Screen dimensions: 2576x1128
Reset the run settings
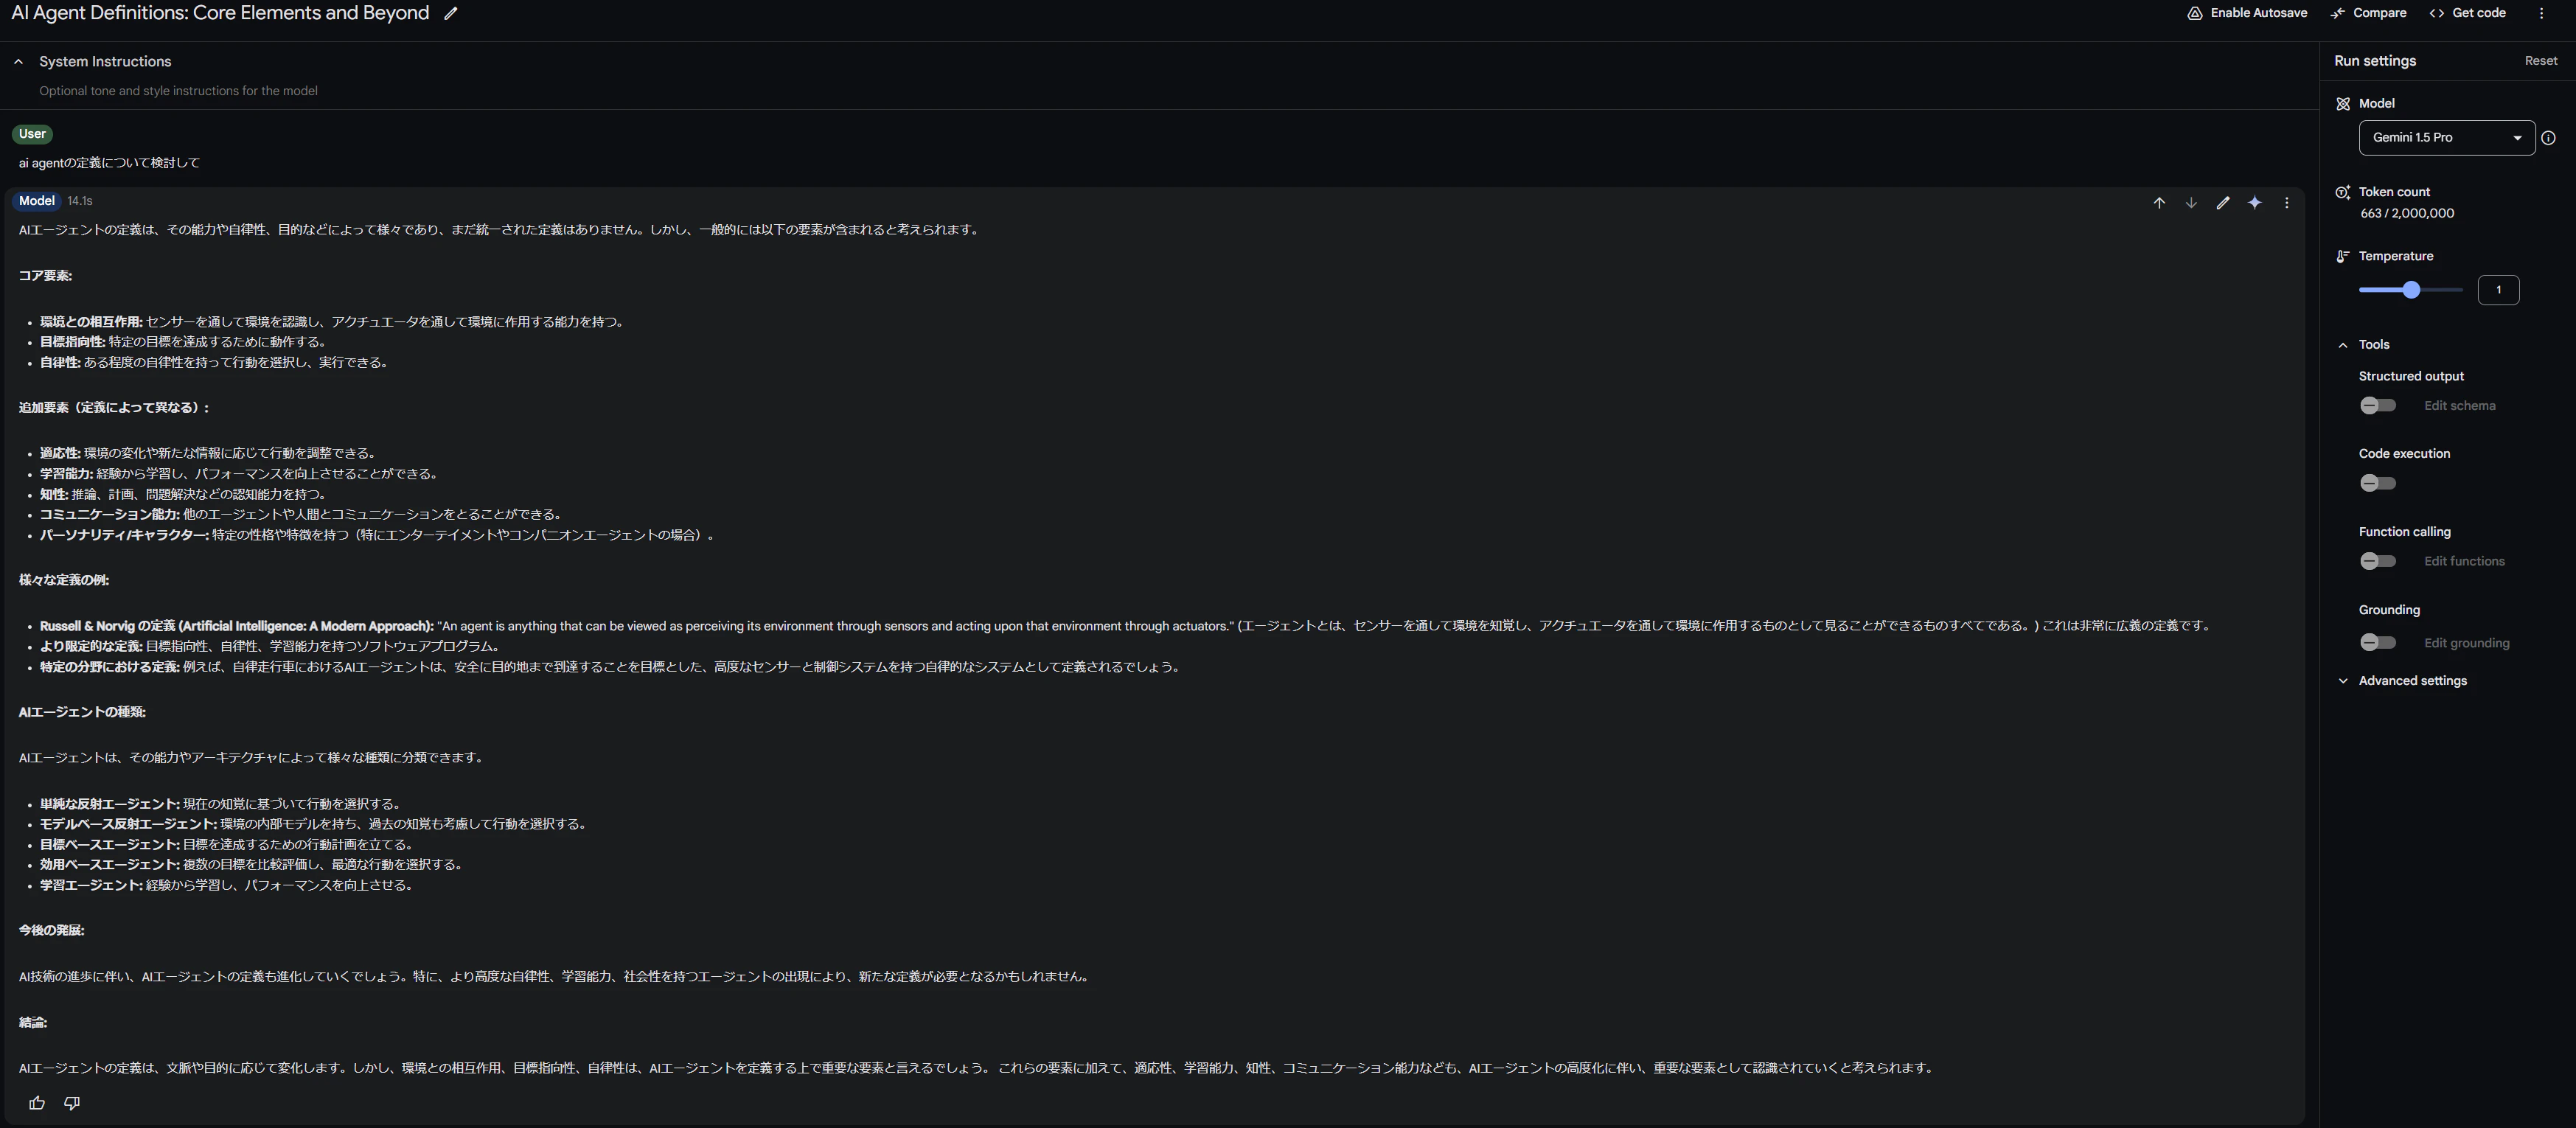(x=2540, y=61)
